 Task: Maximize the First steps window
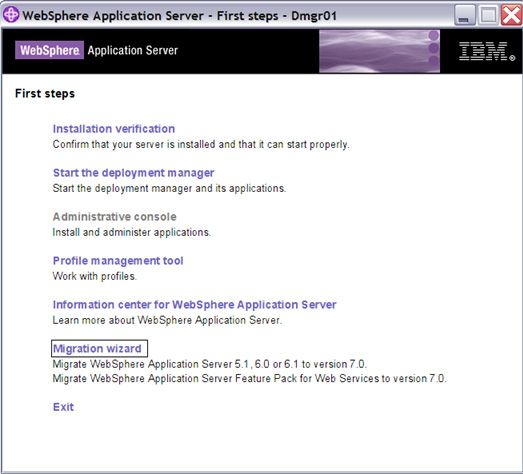click(x=488, y=15)
